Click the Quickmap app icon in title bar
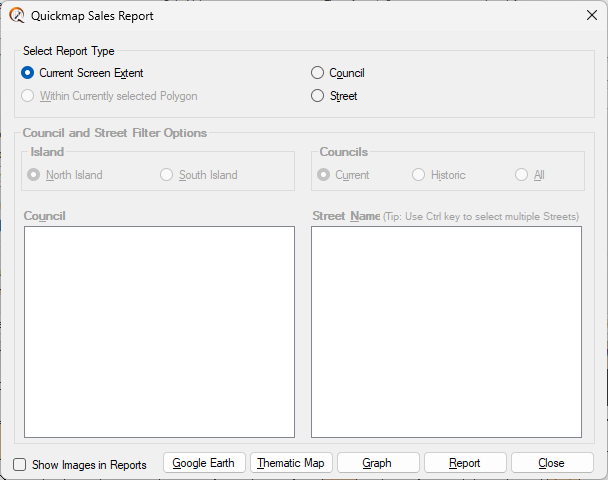 coord(17,16)
